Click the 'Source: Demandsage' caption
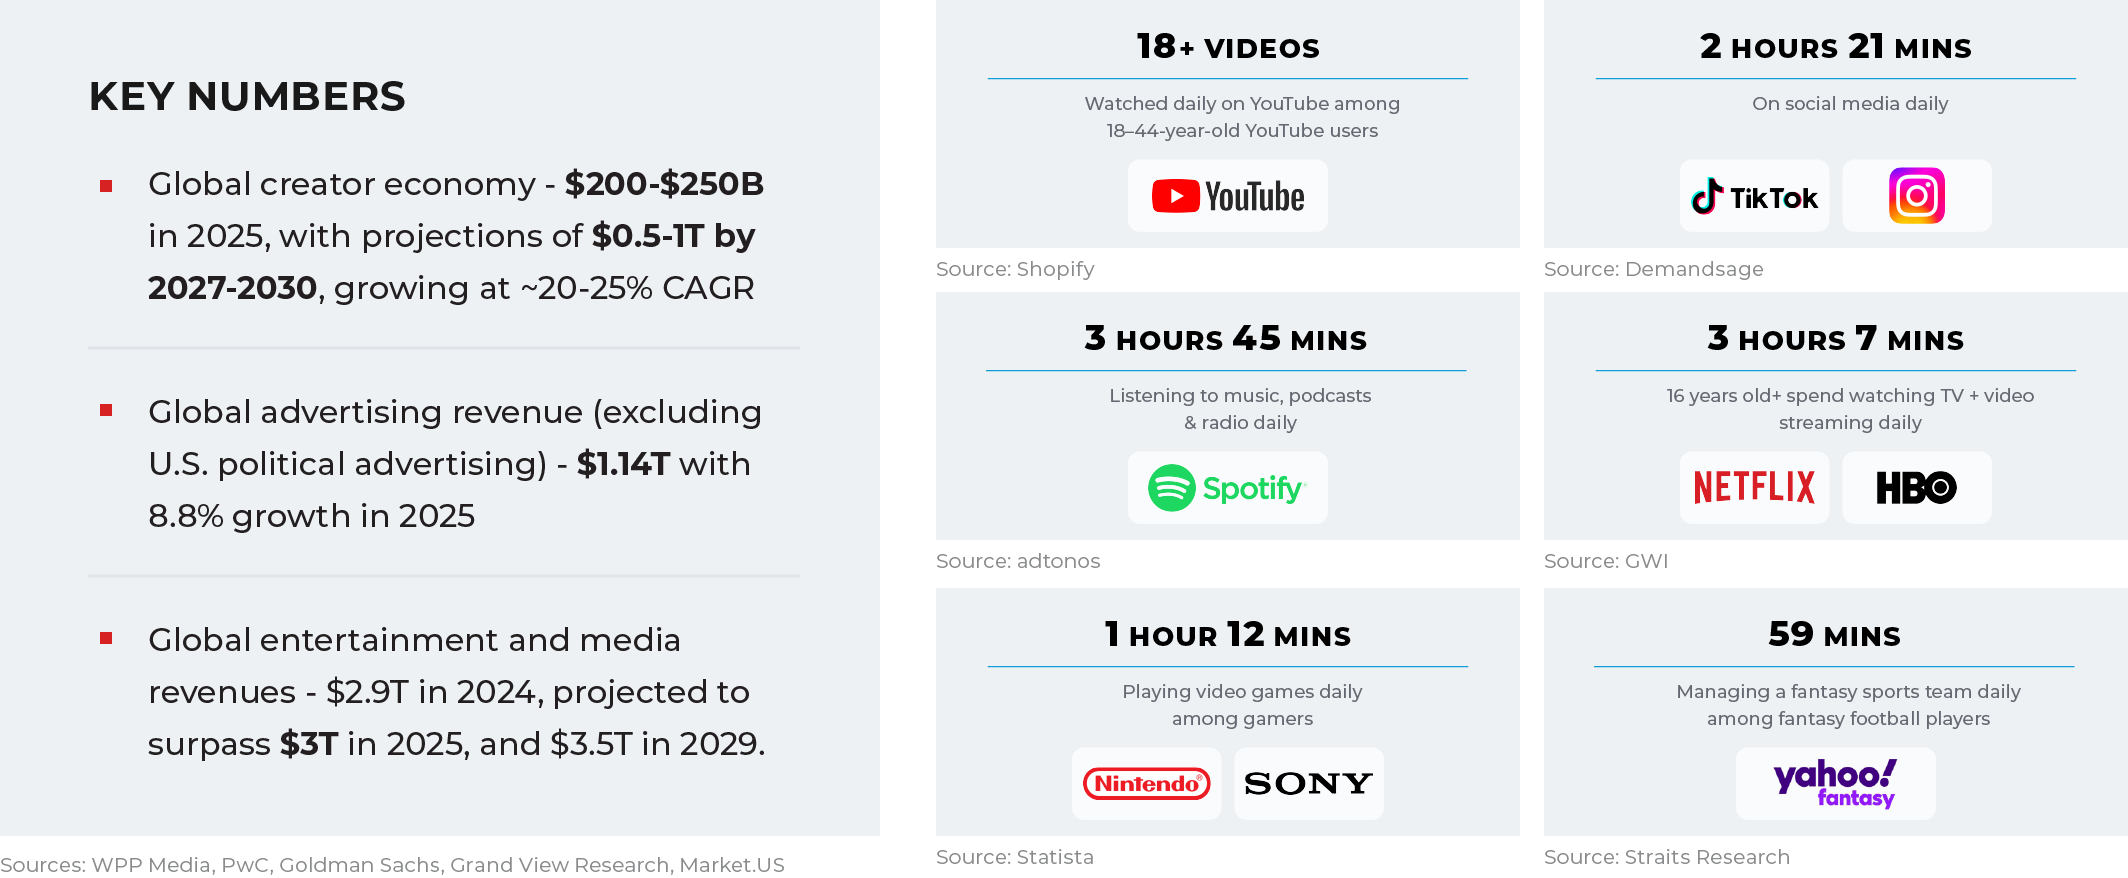Viewport: 2128px width, 878px height. (1653, 269)
